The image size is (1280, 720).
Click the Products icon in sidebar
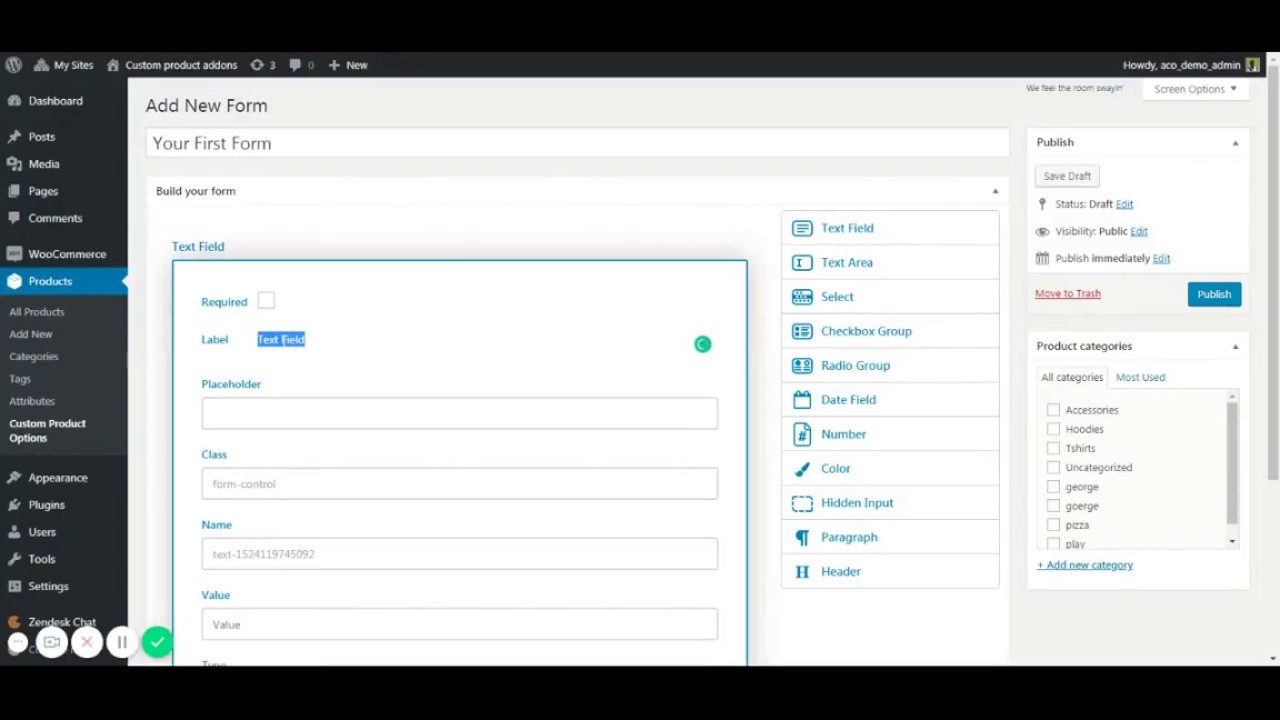[14, 281]
